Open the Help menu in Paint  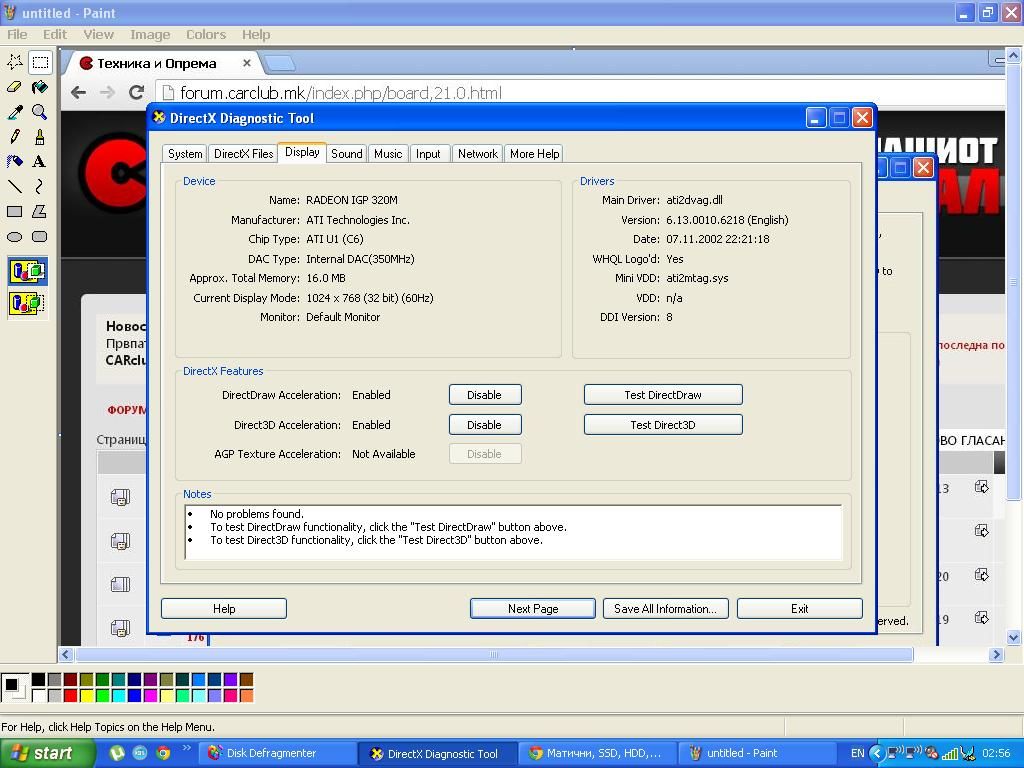point(255,35)
